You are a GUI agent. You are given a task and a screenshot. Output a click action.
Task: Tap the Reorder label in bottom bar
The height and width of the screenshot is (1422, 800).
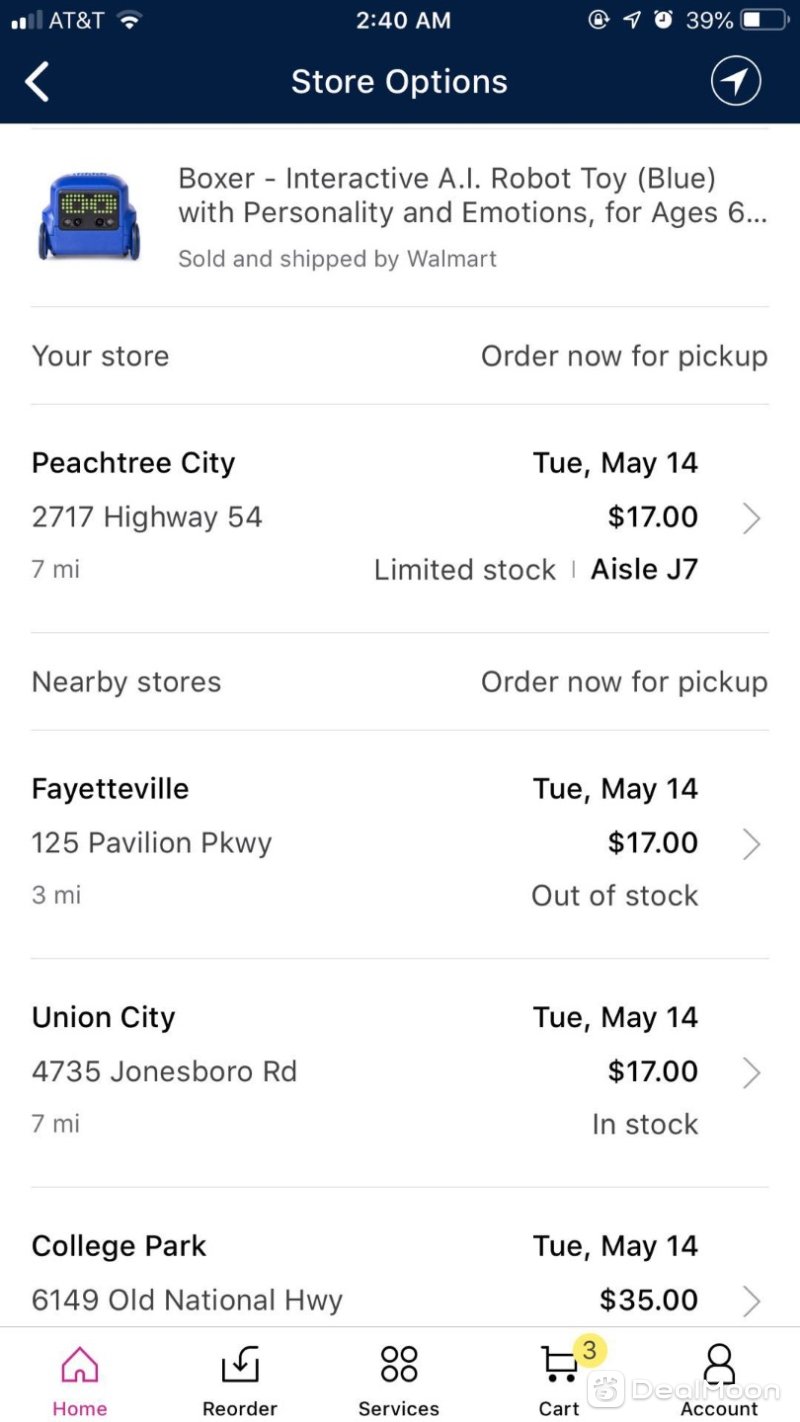coord(240,1408)
